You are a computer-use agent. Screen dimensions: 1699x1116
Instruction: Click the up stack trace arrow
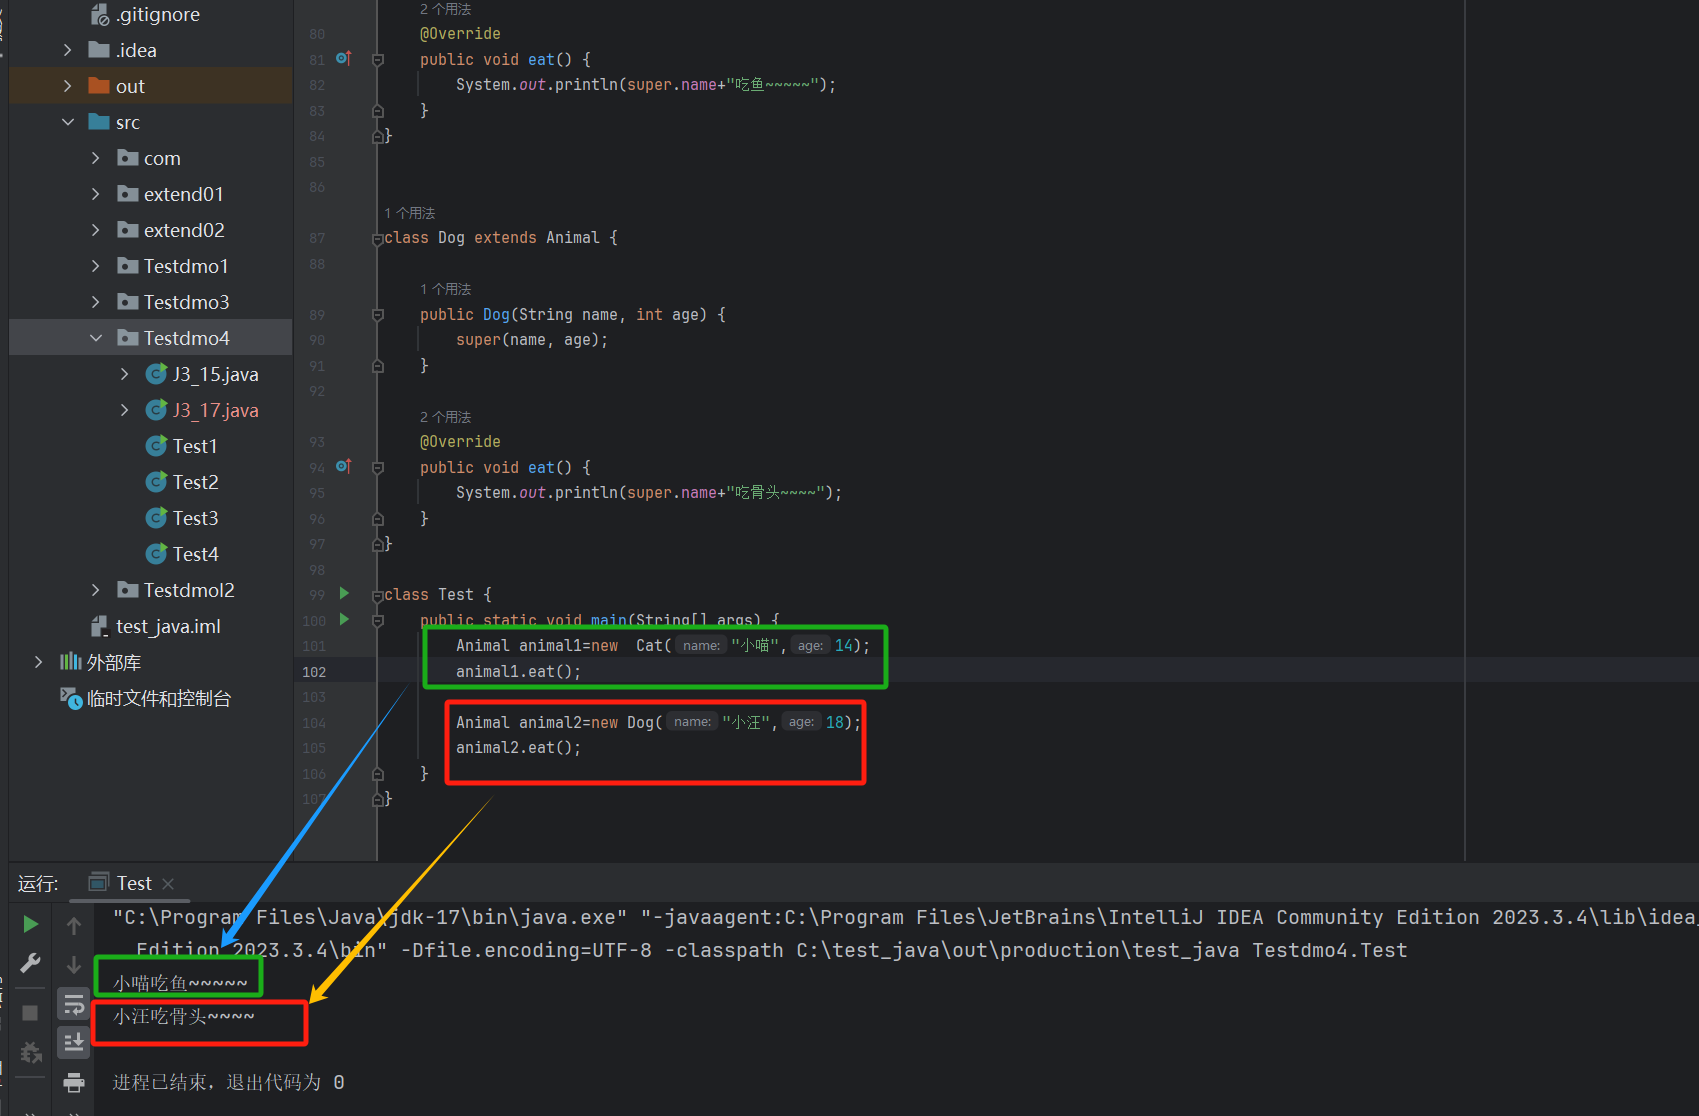tap(74, 926)
